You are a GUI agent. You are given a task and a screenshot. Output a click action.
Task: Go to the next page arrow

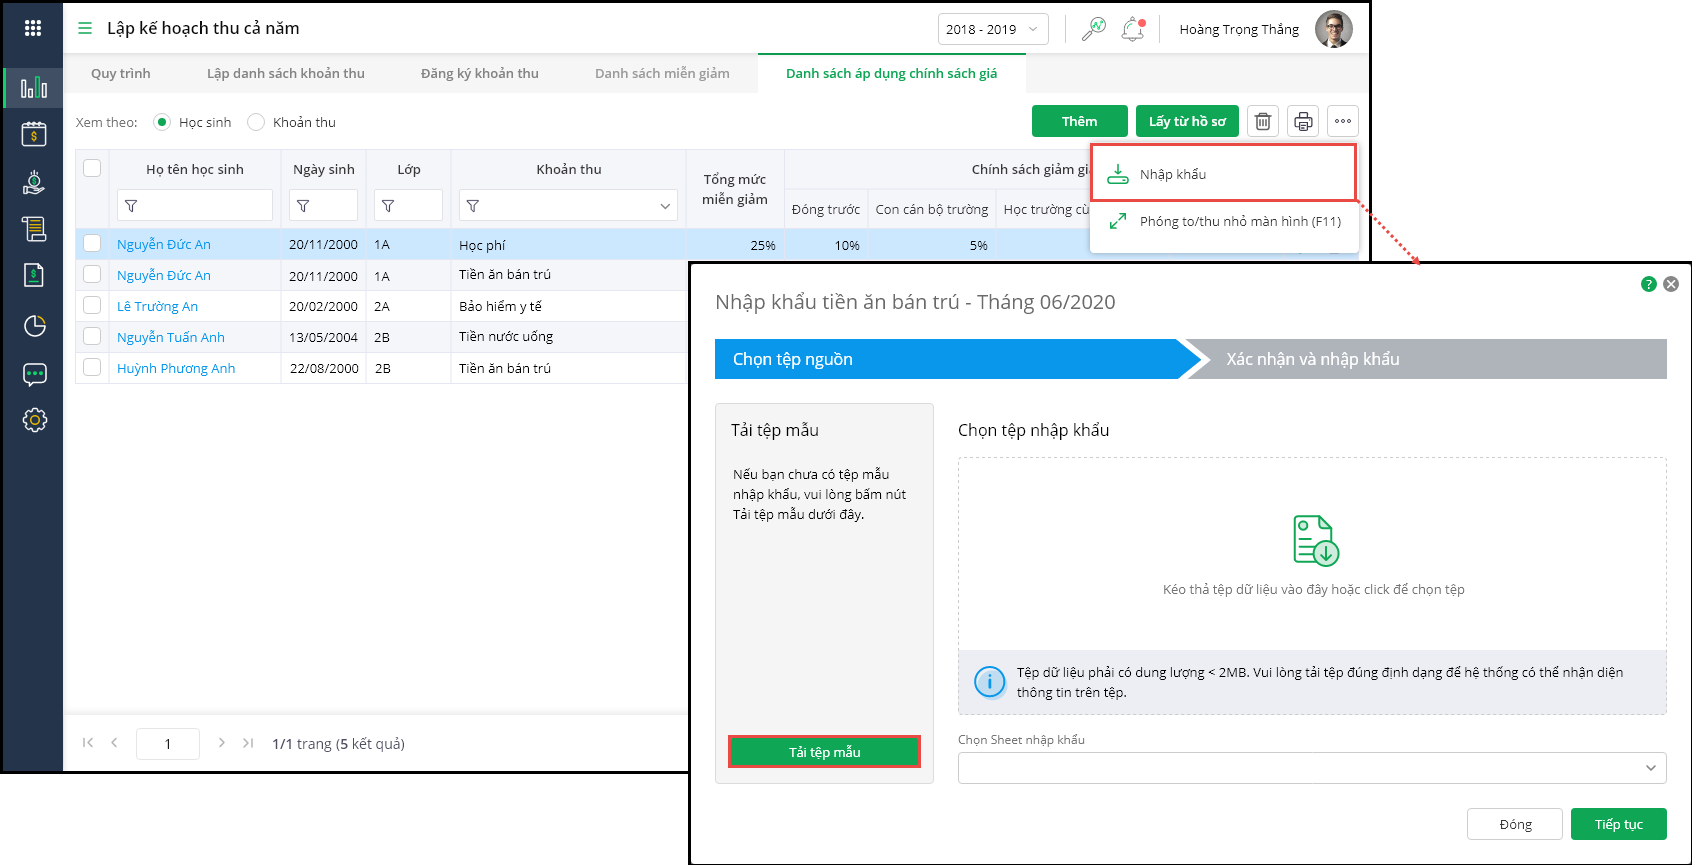[221, 742]
